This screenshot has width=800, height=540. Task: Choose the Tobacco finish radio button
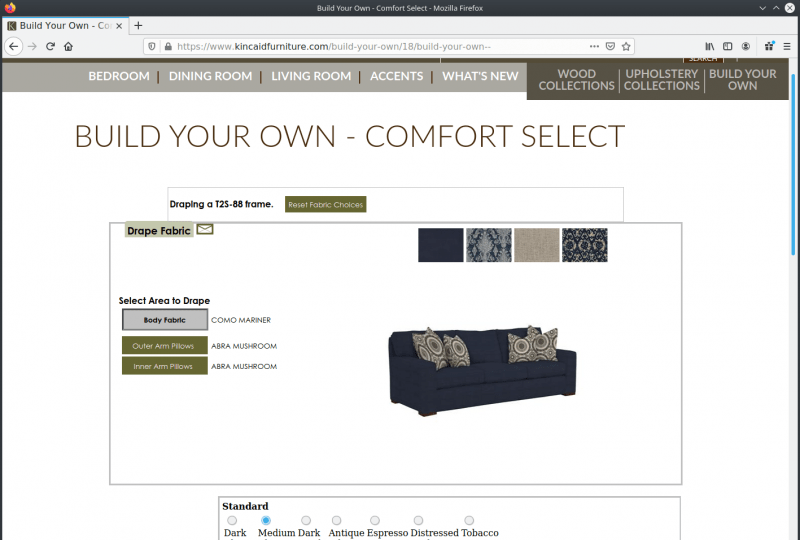pos(469,520)
